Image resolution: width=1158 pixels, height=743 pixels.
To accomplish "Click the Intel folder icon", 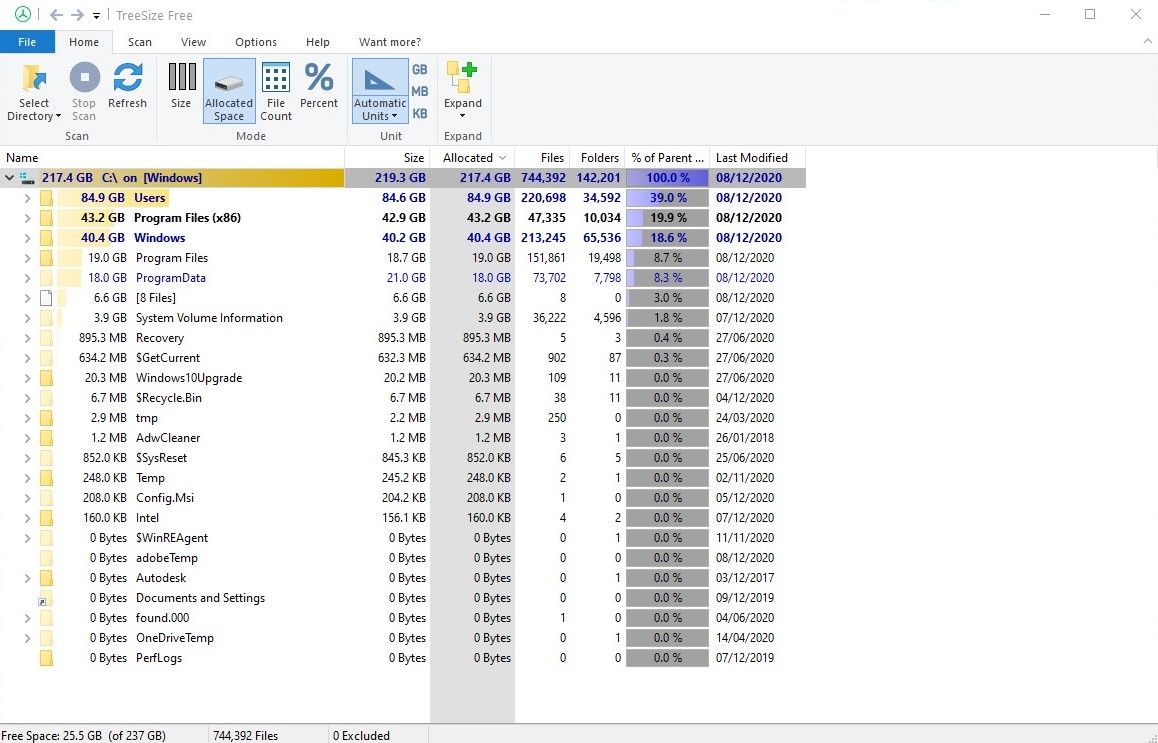I will [x=46, y=518].
